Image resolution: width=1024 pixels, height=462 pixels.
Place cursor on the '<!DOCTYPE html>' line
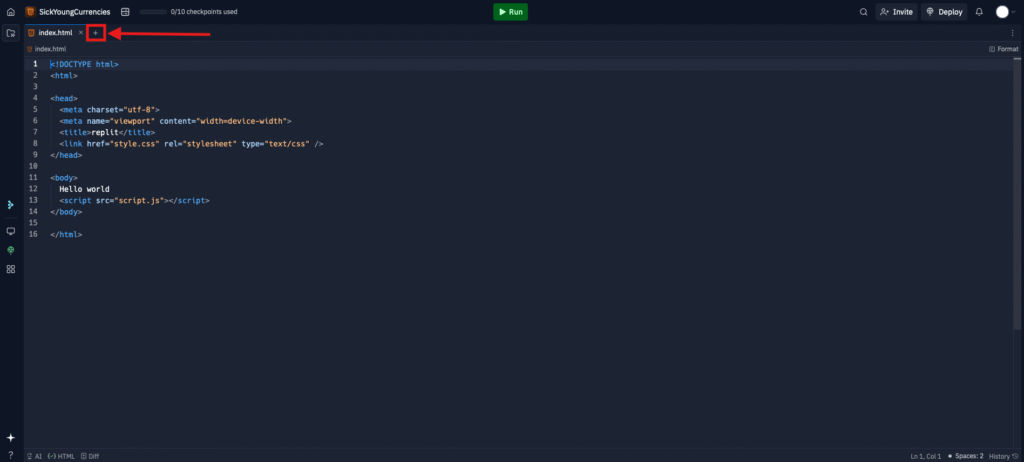pyautogui.click(x=84, y=64)
